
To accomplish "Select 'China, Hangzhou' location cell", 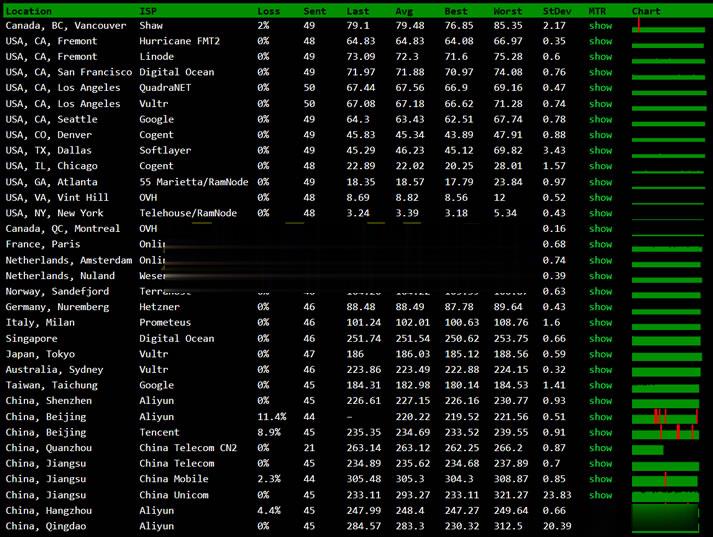I will pos(49,511).
